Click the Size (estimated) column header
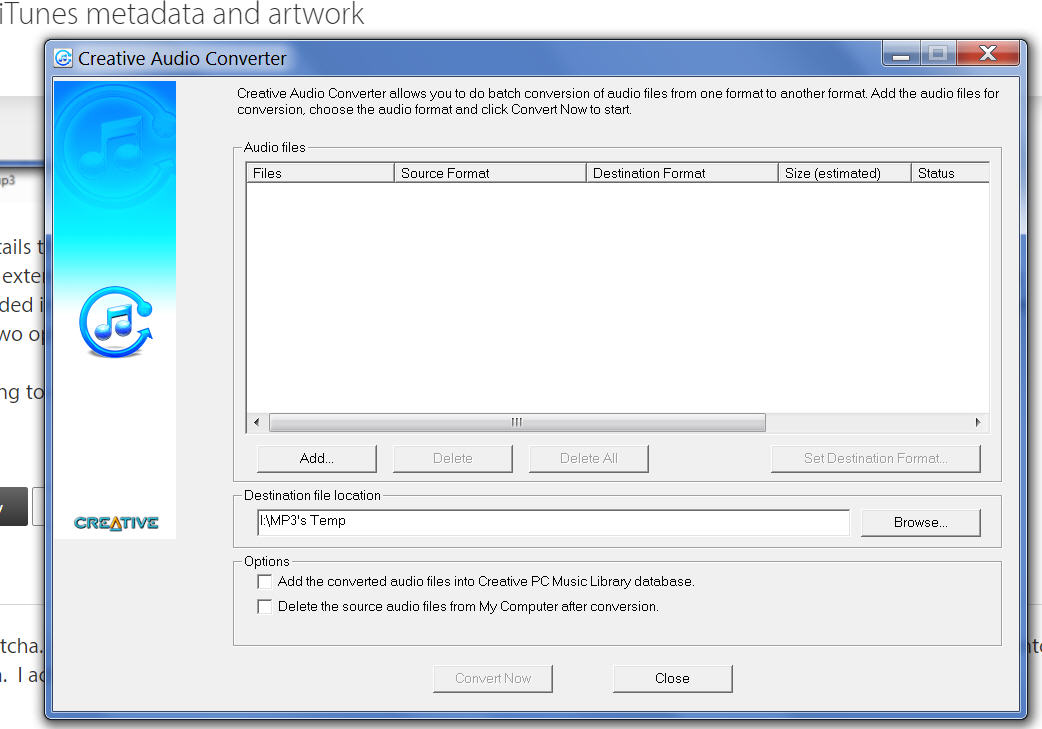 coord(844,173)
